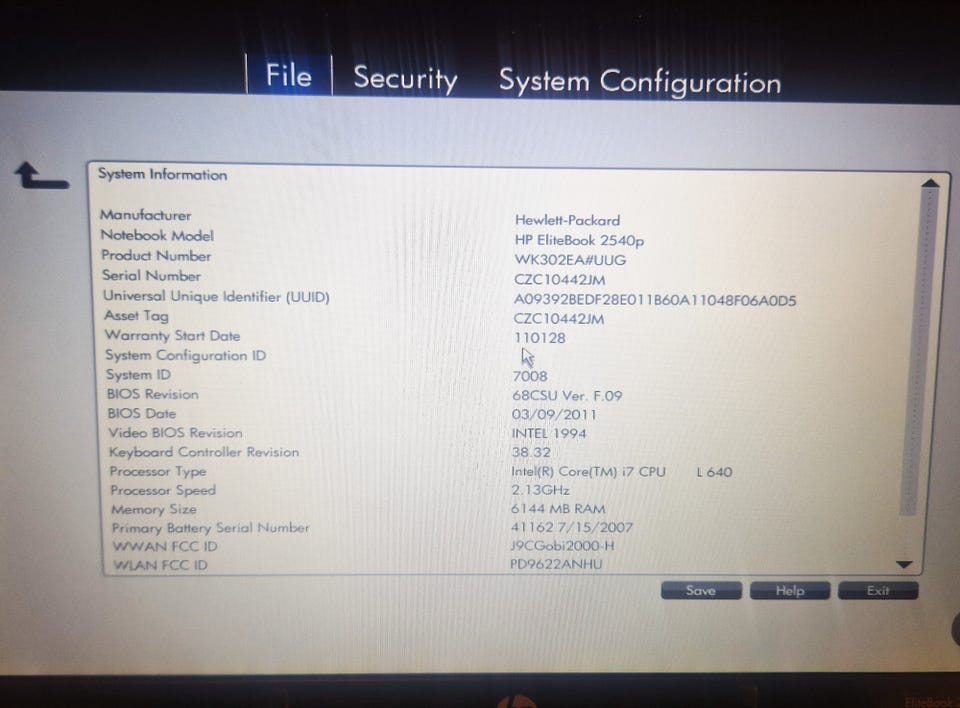
Task: Click the 110128 warranty date value
Action: (x=539, y=338)
